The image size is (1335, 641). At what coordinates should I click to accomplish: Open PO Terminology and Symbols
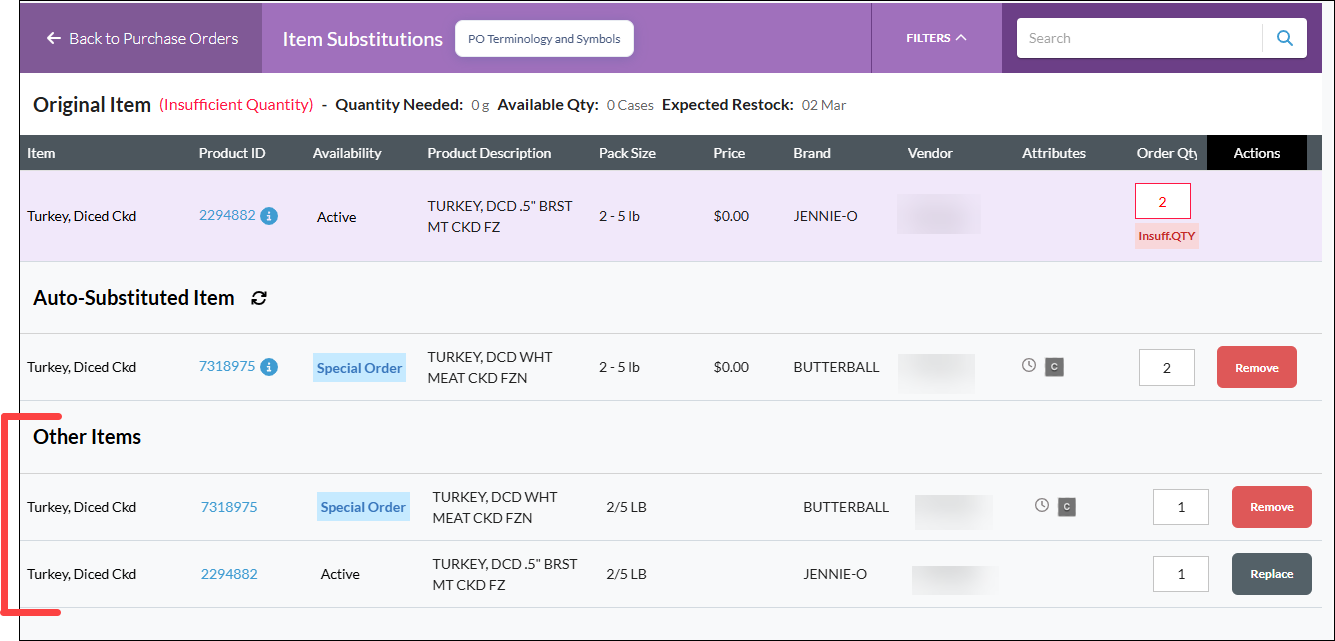click(544, 39)
